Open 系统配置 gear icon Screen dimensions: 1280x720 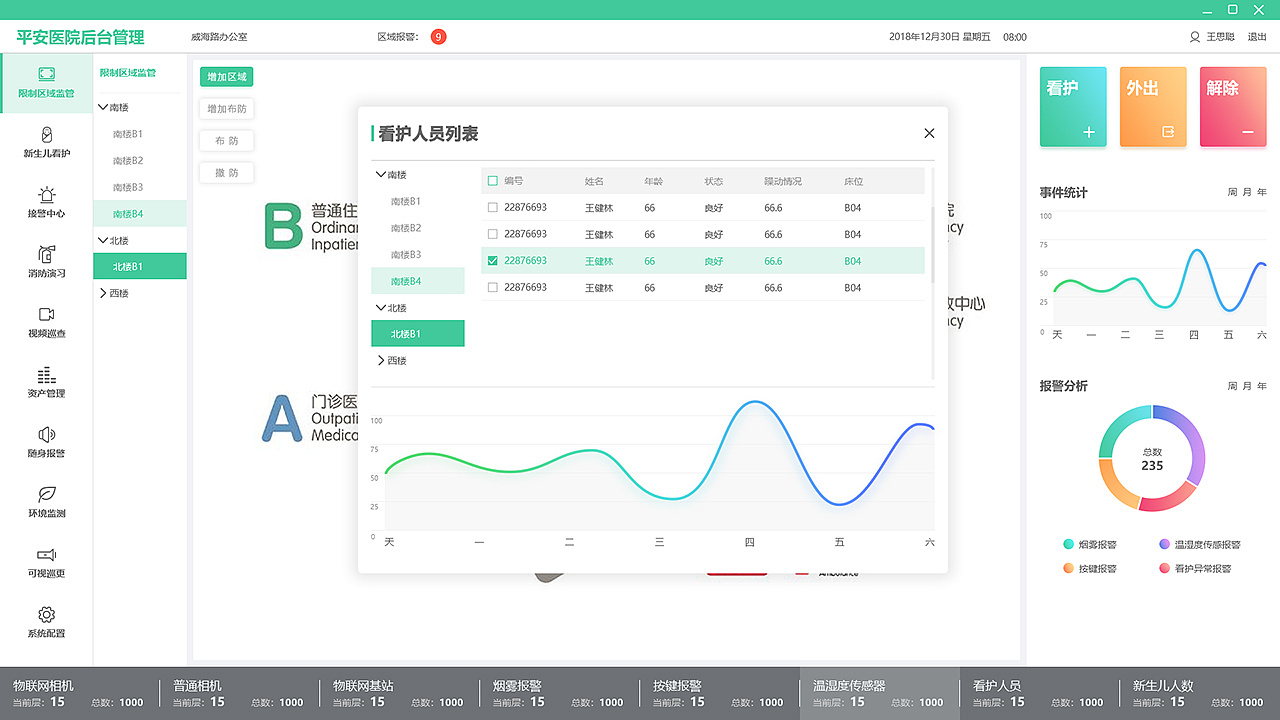[46, 614]
